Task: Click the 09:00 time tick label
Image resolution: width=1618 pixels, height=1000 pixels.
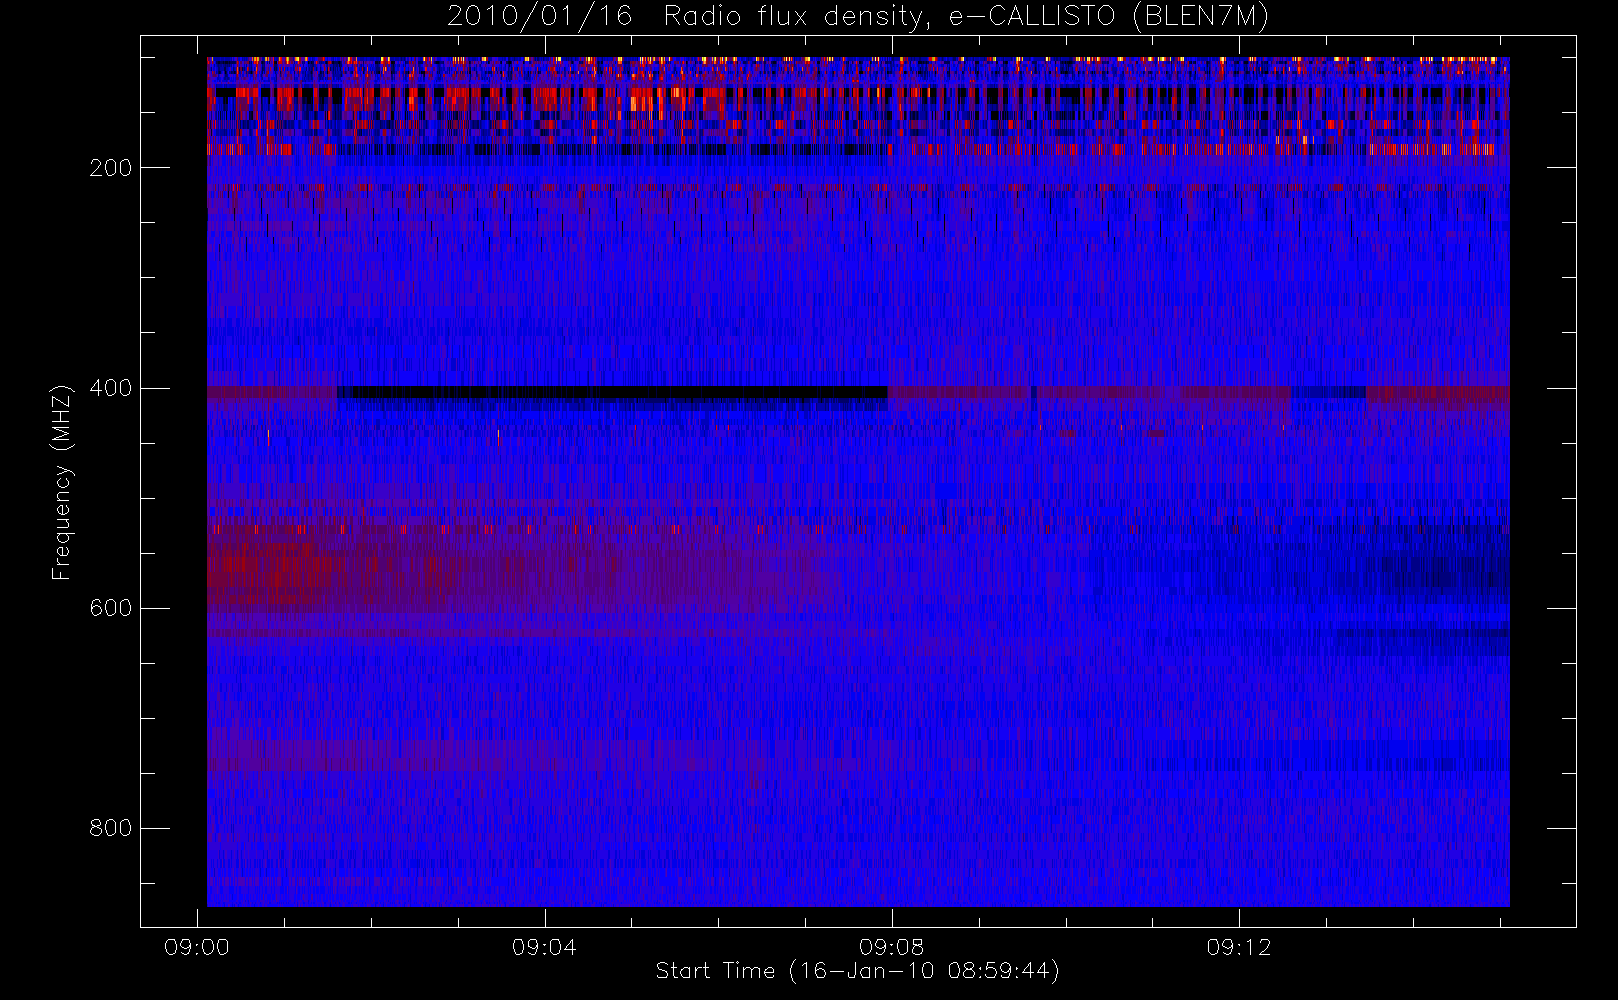Action: click(197, 947)
